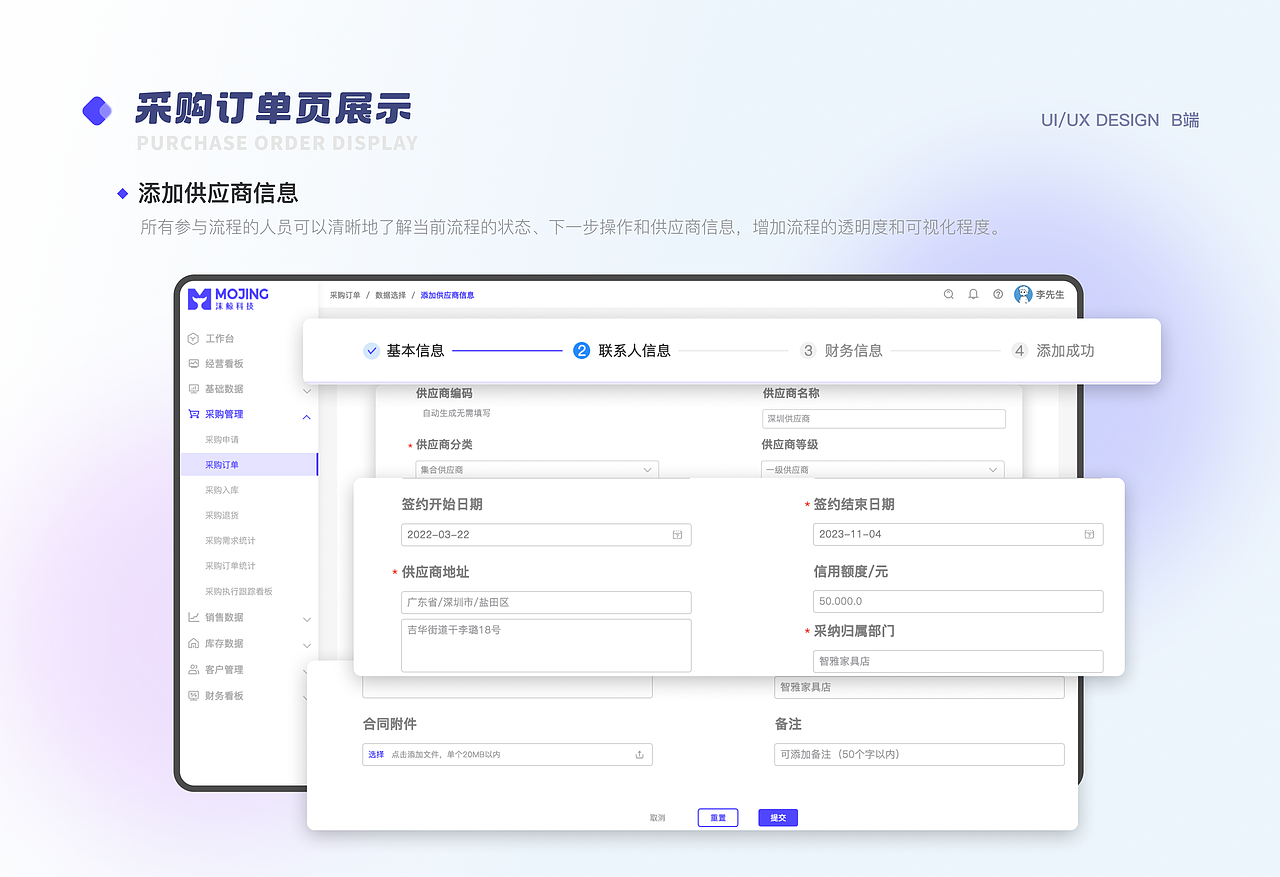
Task: Open 客户管理 in the sidebar
Action: coord(224,670)
